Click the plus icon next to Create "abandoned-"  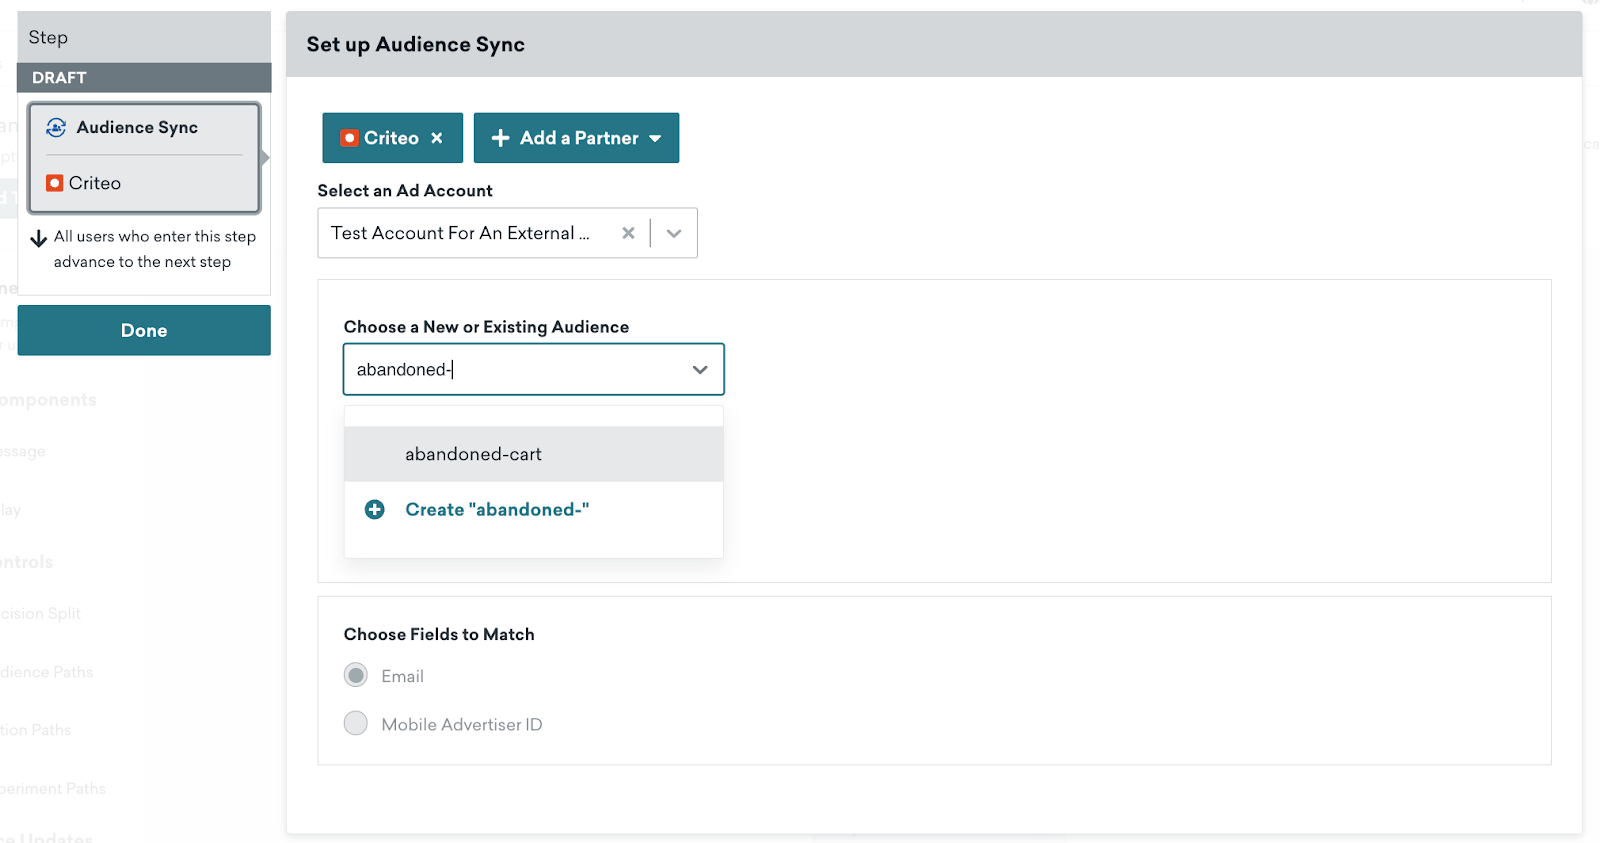375,510
